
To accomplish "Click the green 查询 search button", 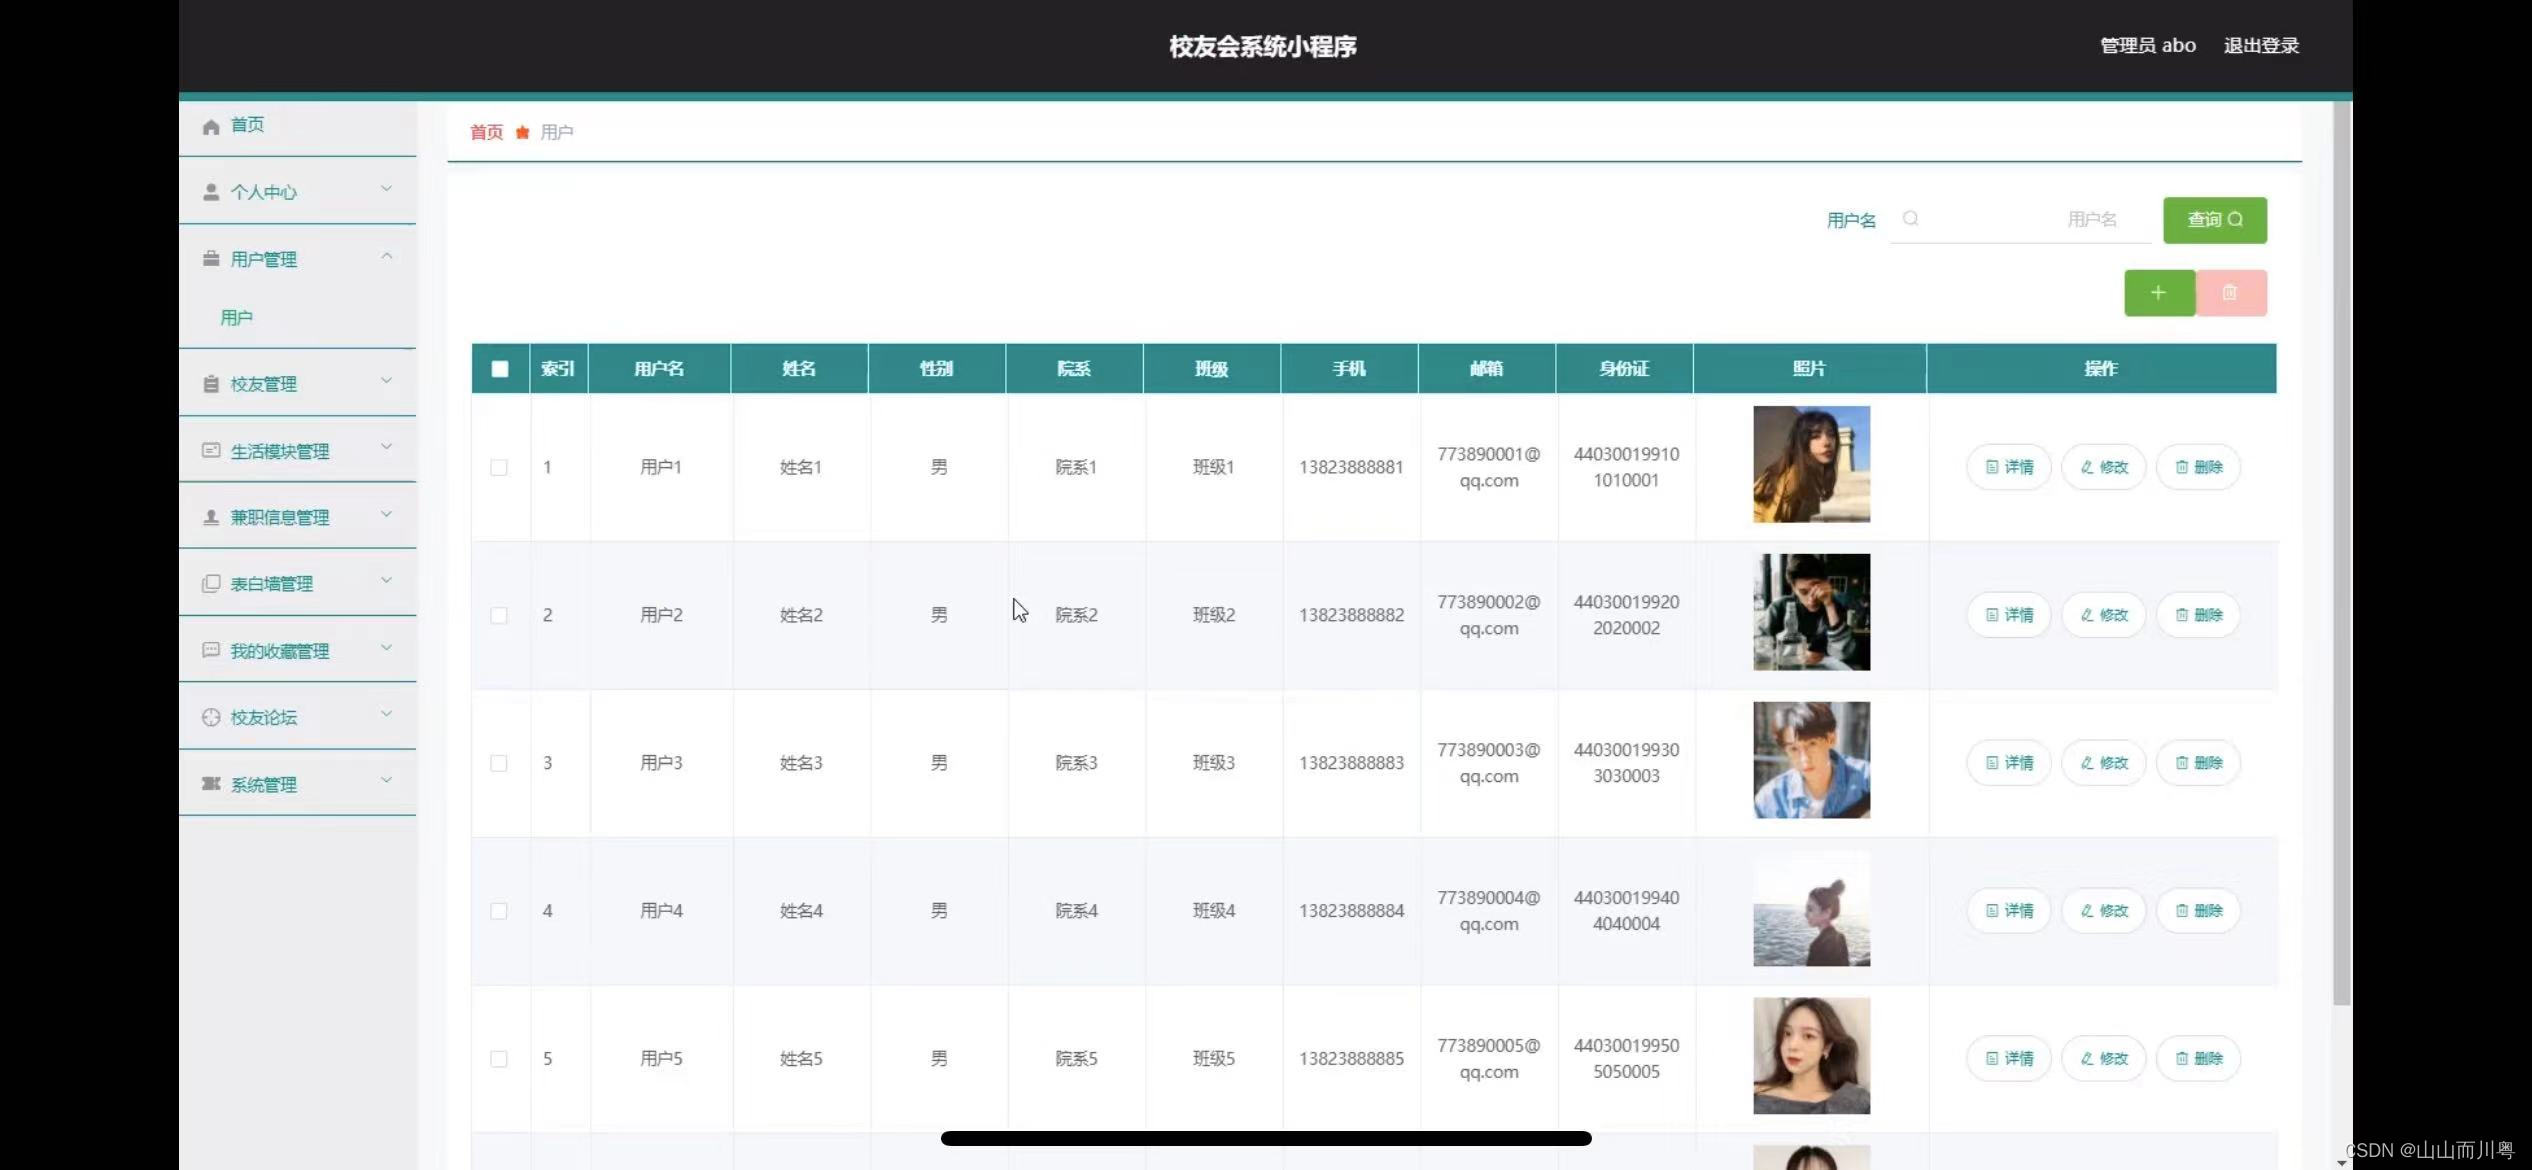I will click(x=2215, y=220).
